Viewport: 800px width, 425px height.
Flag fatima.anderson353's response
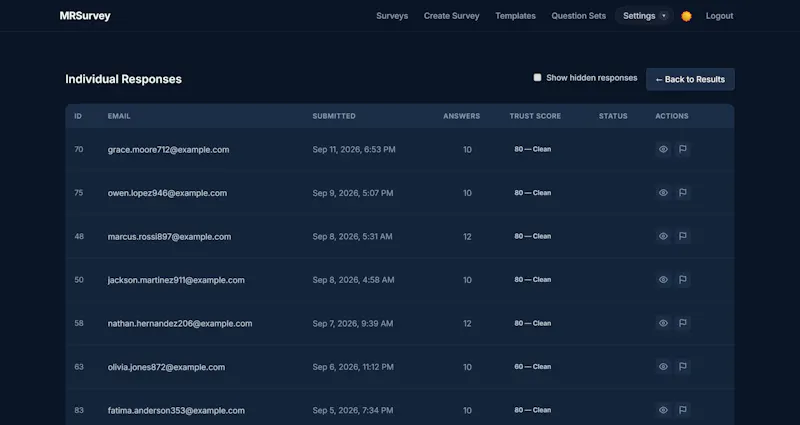(x=683, y=410)
